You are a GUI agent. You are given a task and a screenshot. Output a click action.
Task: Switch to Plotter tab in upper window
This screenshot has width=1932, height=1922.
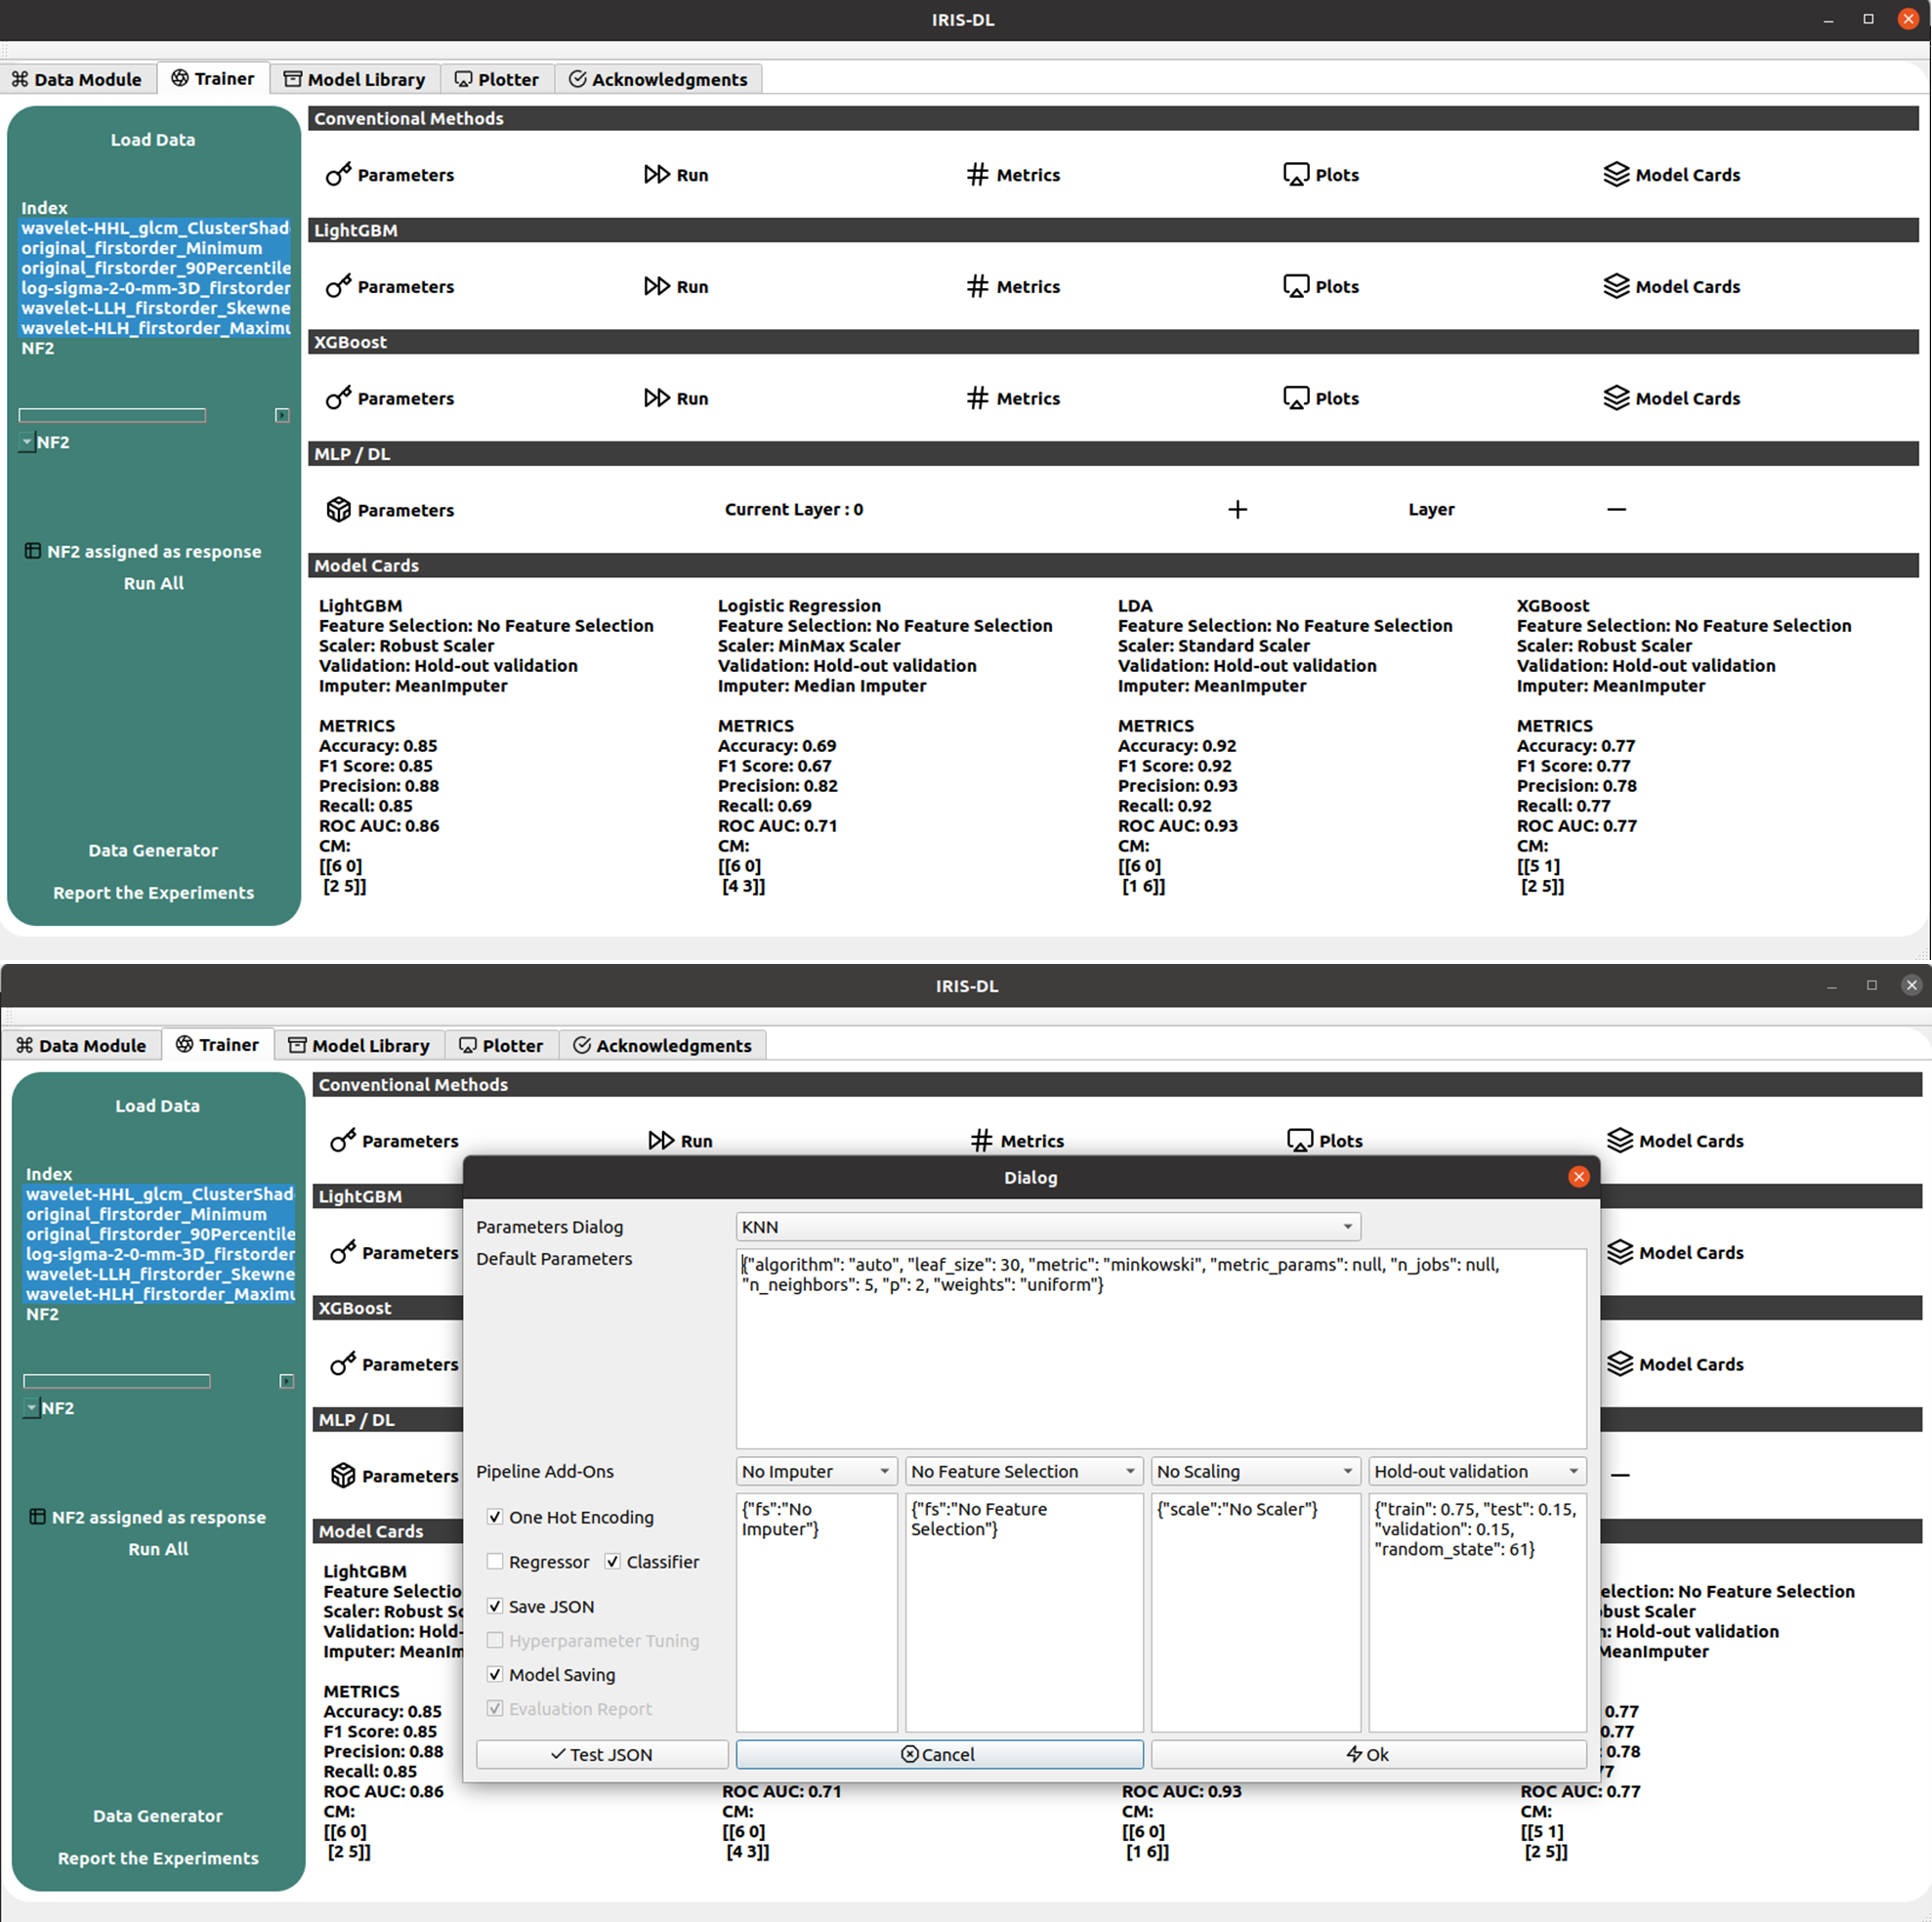(497, 80)
